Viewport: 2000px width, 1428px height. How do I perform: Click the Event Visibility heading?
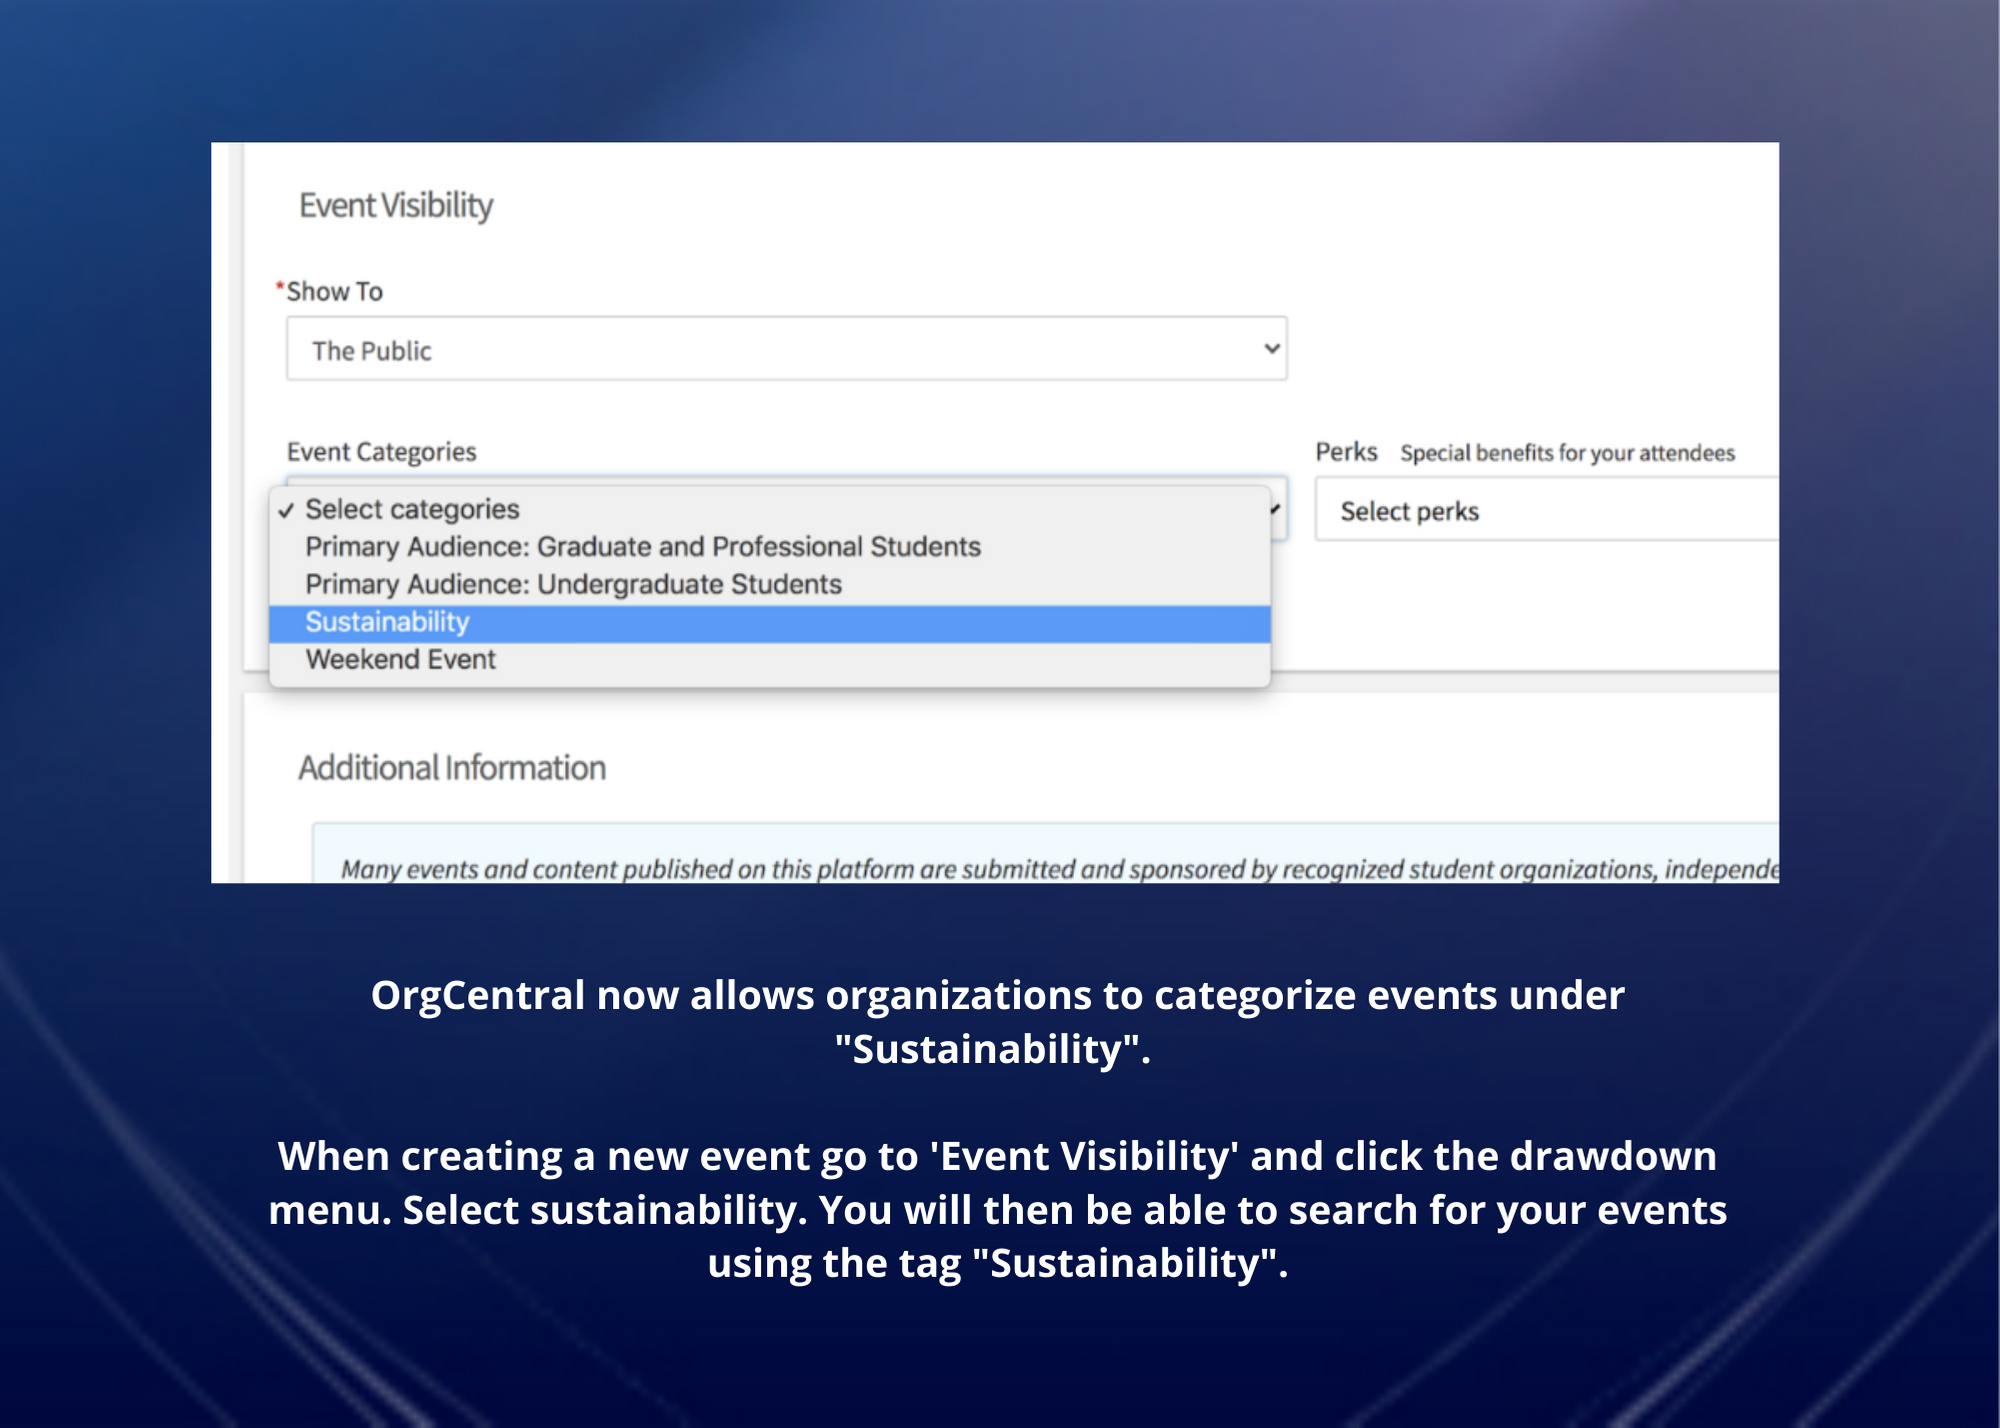(396, 205)
